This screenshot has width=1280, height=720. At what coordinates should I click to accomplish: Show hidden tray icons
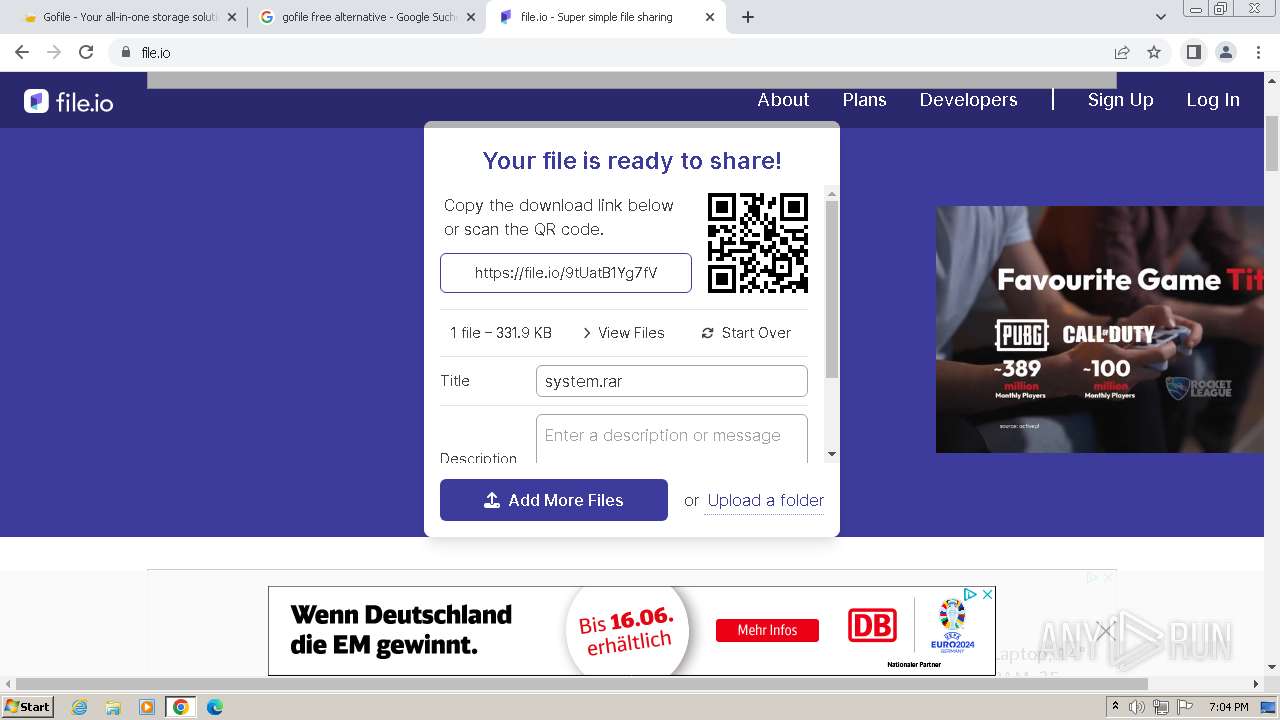(x=1116, y=707)
